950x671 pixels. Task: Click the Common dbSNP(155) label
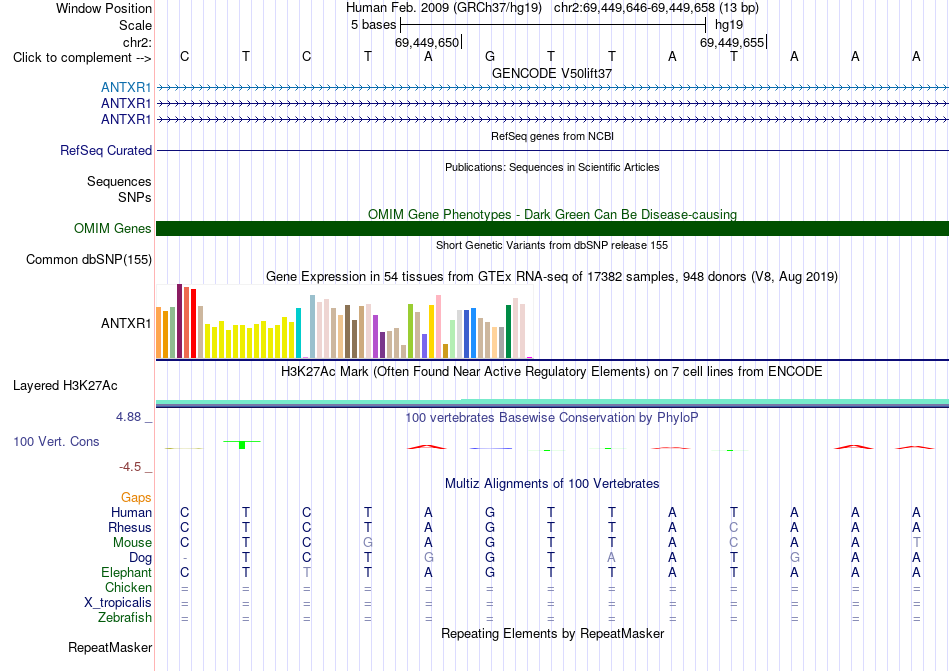click(89, 259)
